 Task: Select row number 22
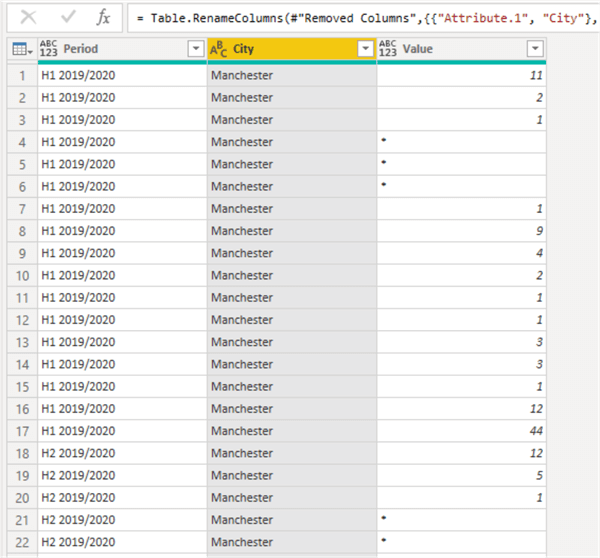[20, 542]
